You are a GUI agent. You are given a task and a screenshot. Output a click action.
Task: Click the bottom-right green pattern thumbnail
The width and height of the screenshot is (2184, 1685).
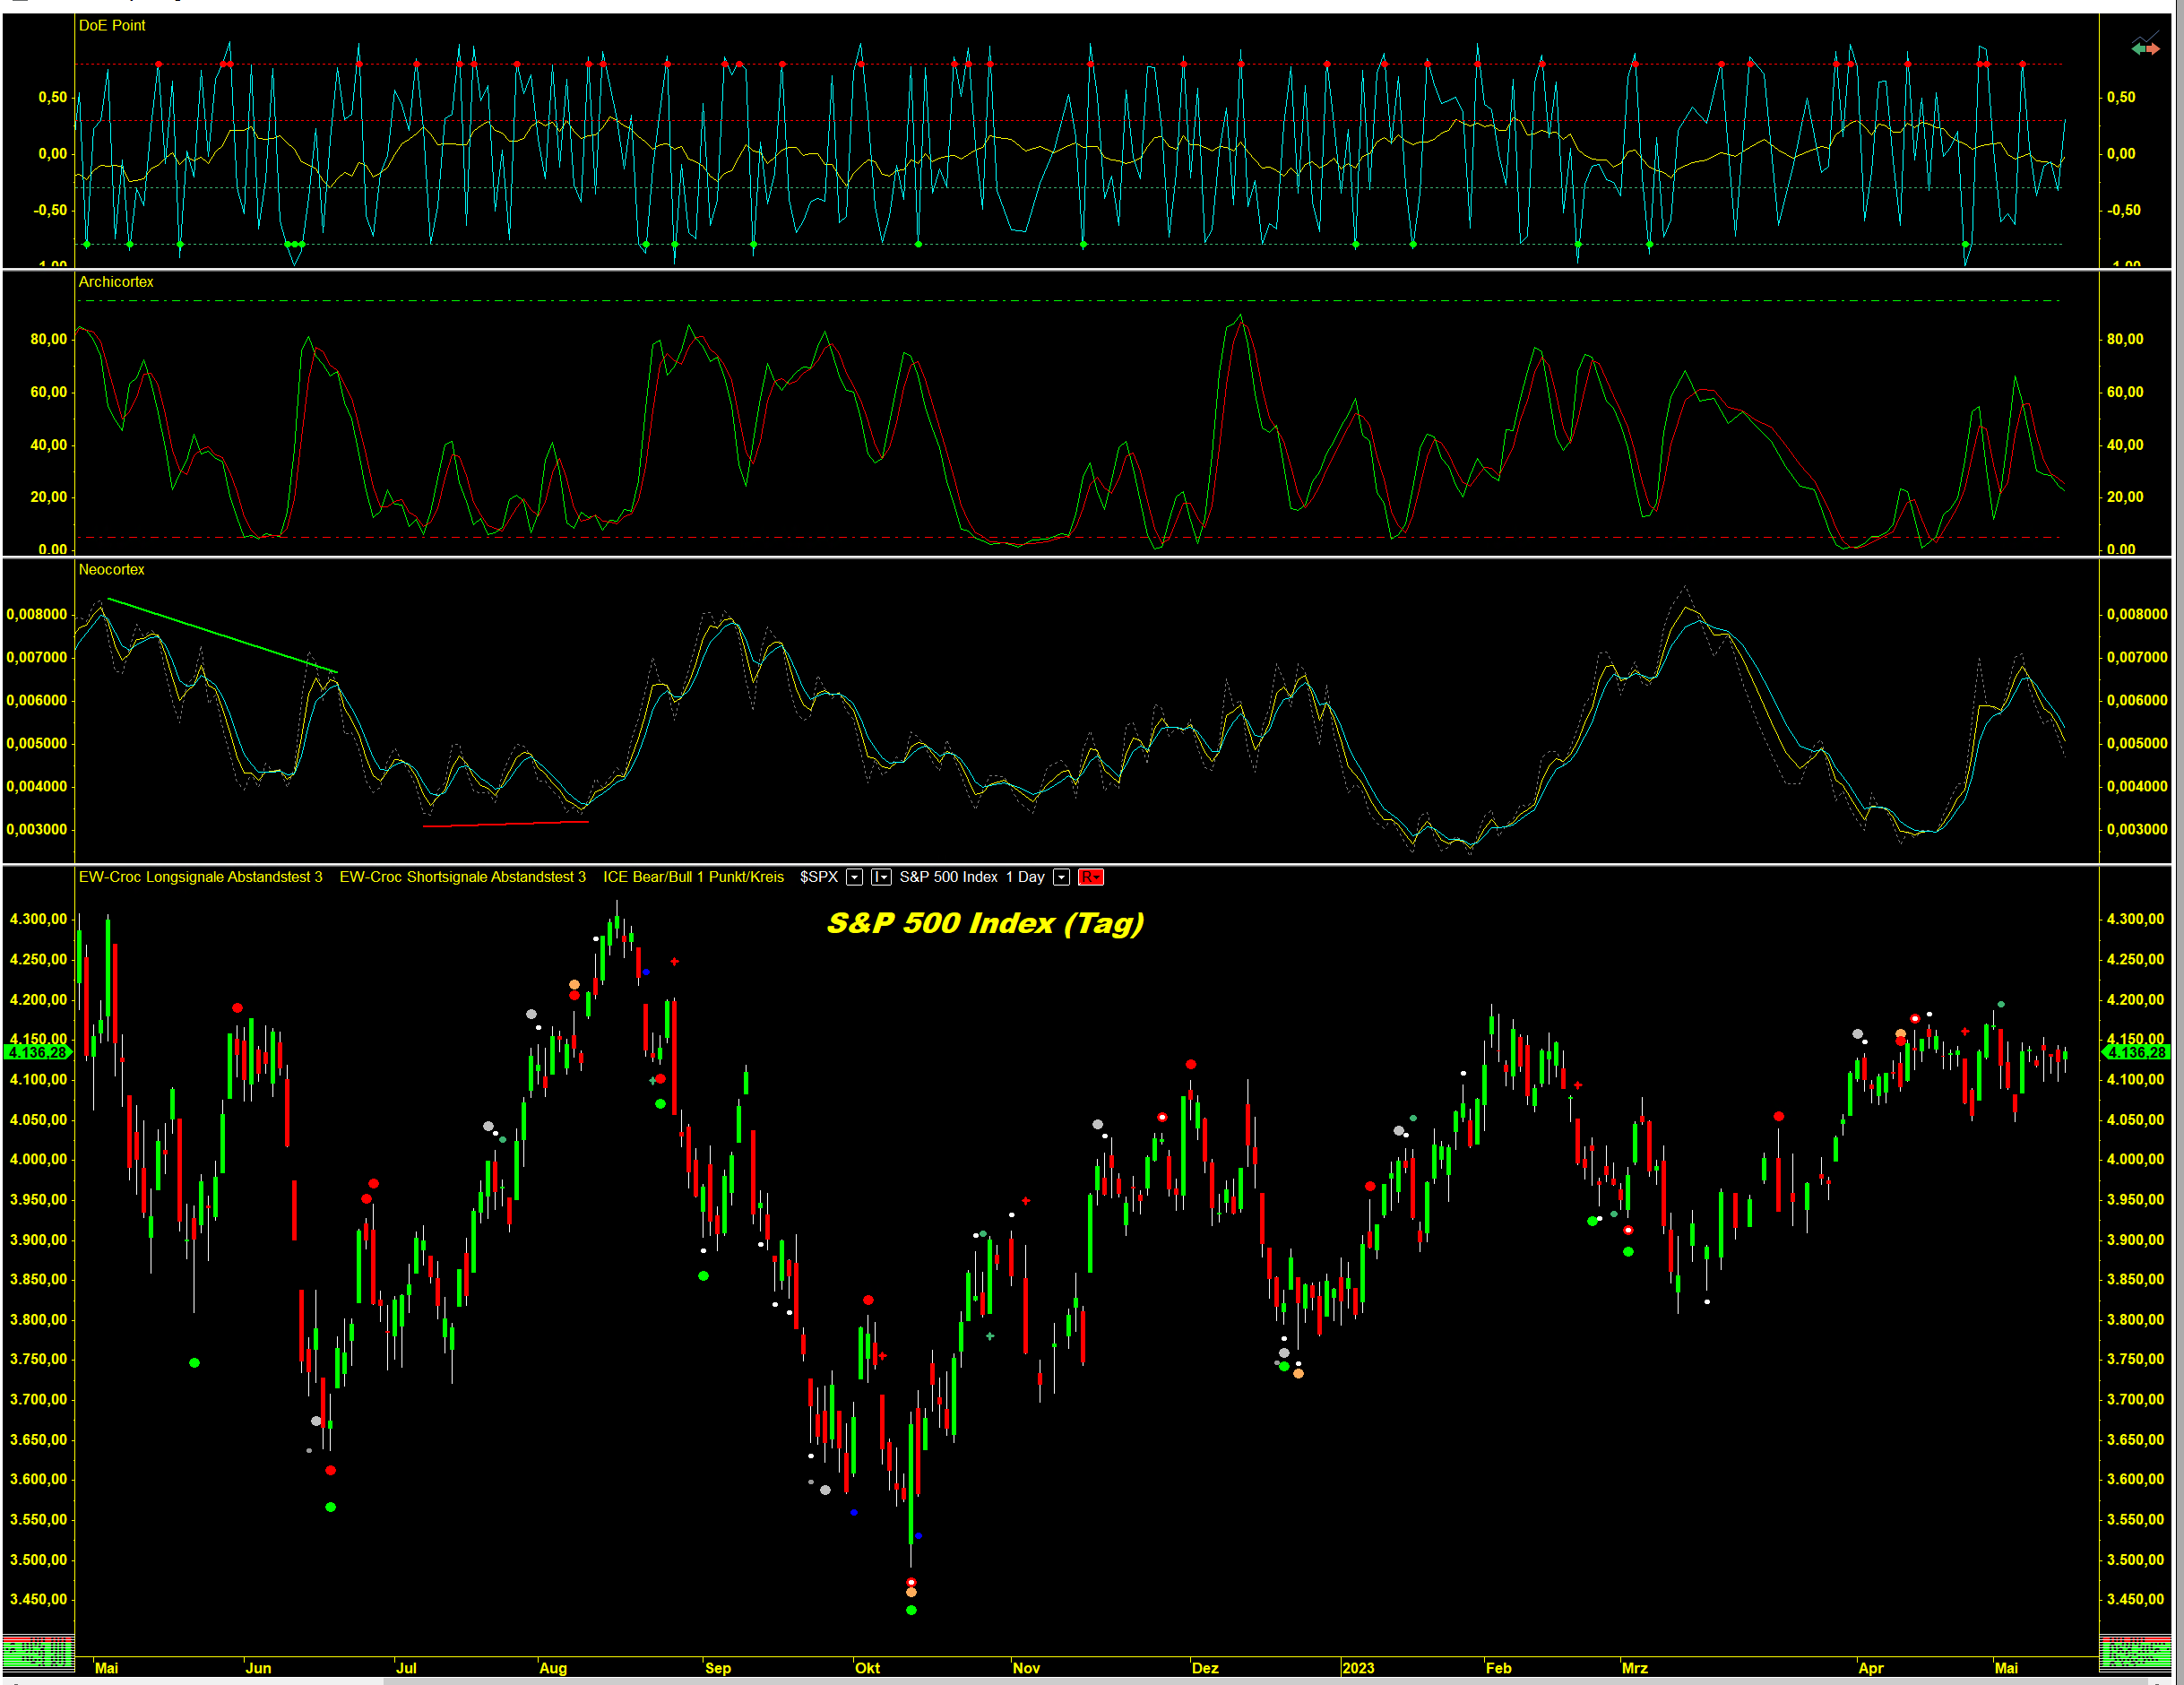coord(2134,1652)
